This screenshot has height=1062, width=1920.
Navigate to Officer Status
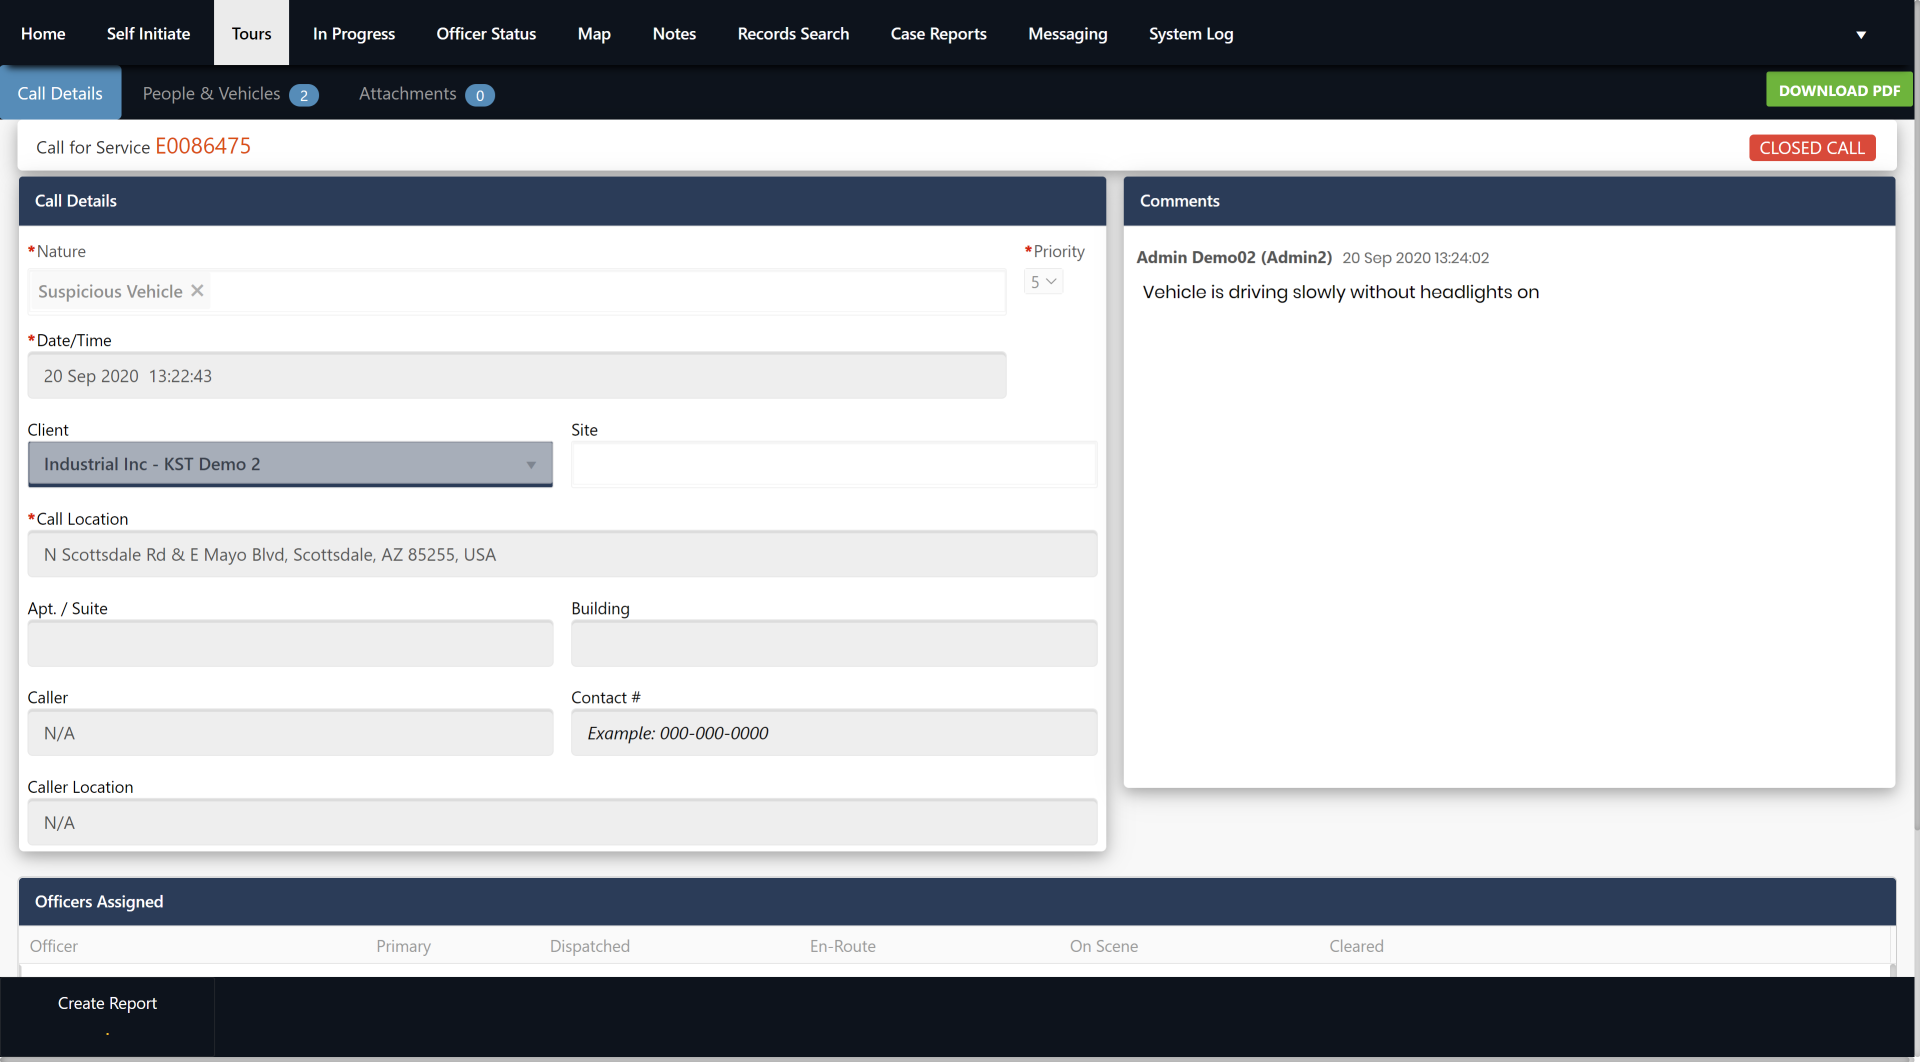(486, 34)
